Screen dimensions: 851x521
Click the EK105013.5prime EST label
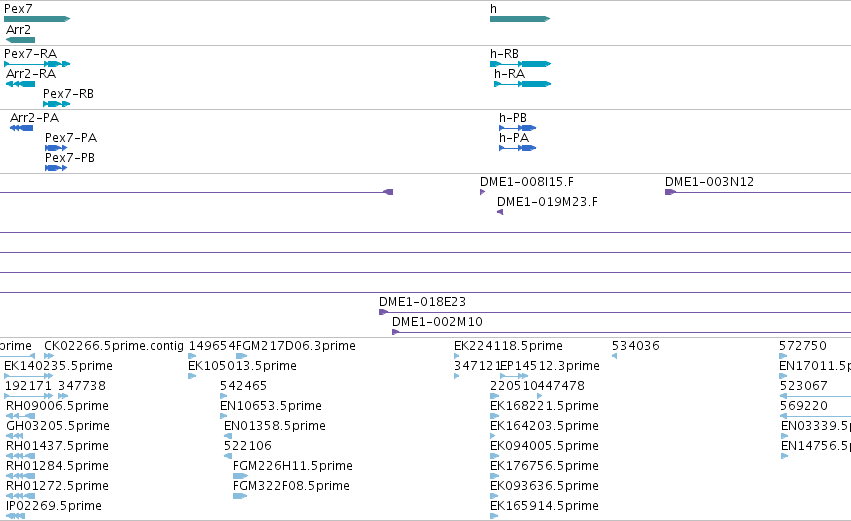coord(242,366)
